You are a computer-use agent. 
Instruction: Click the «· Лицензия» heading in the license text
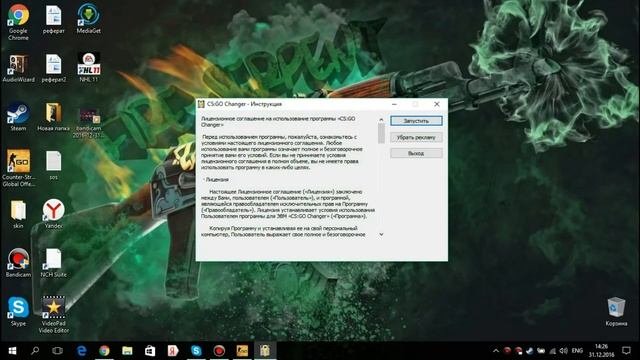pyautogui.click(x=216, y=180)
